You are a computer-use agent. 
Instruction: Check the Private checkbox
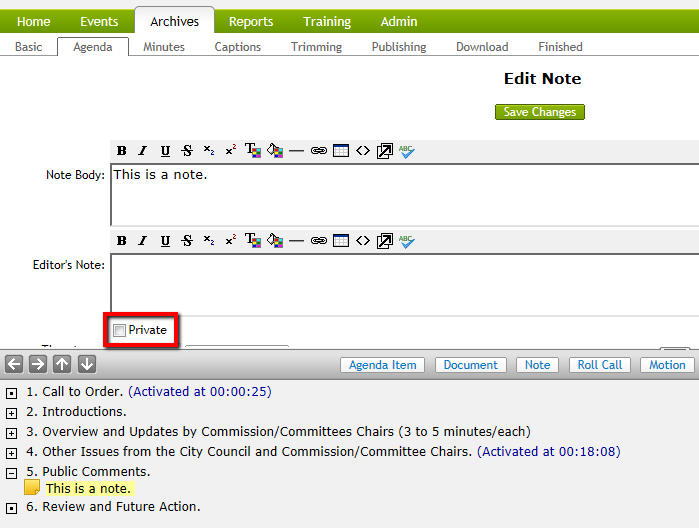click(x=119, y=330)
